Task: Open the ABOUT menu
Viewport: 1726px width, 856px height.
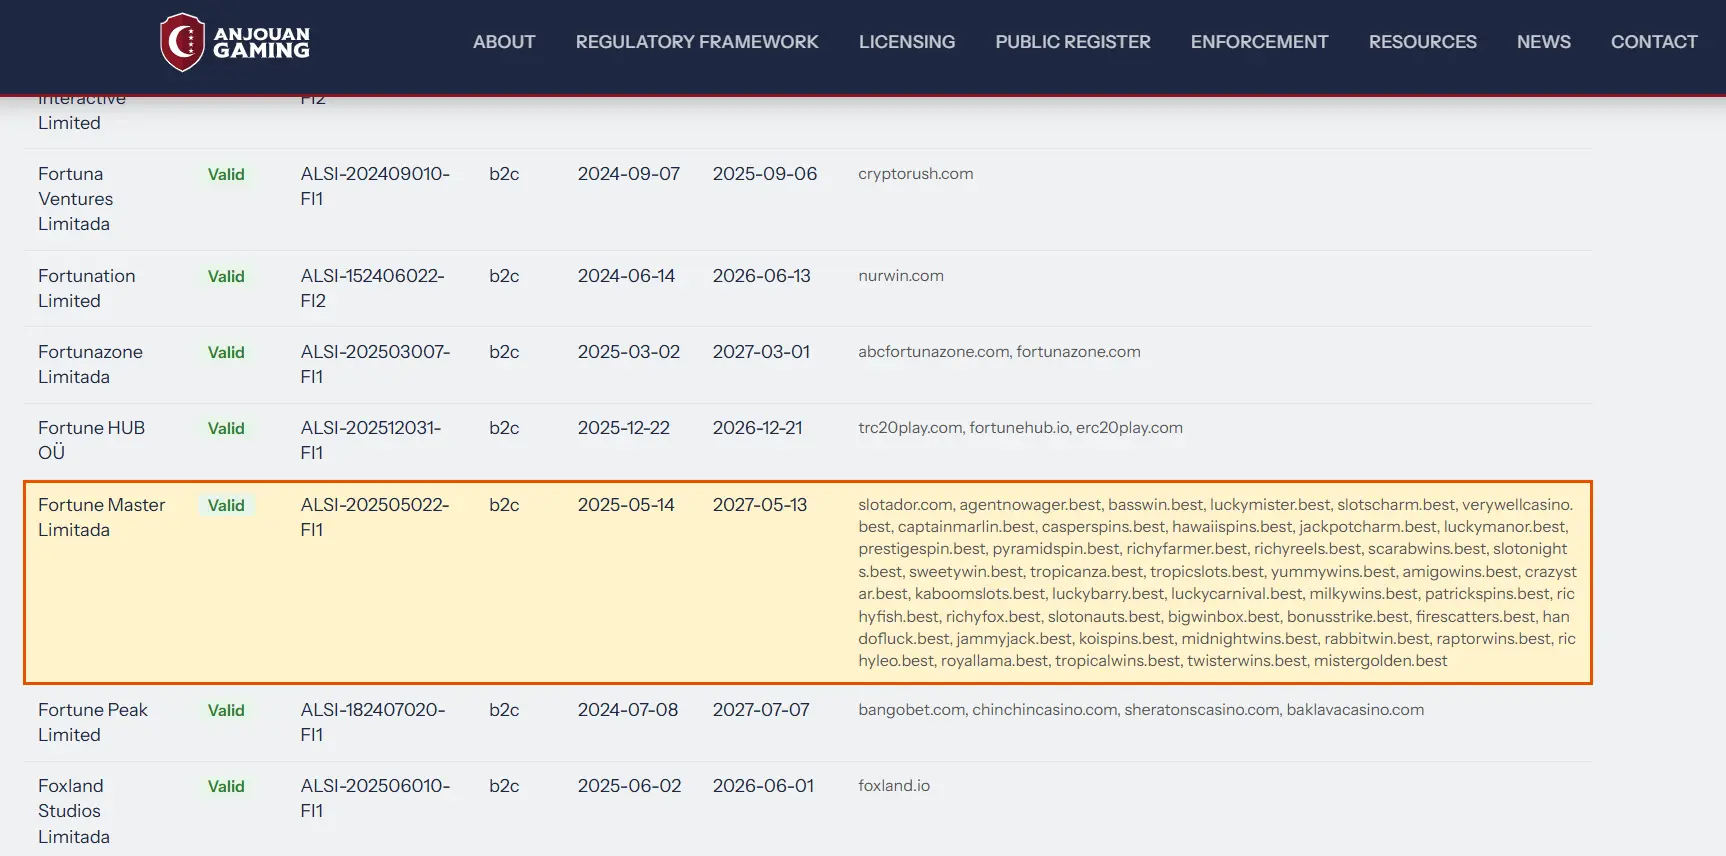Action: click(504, 42)
